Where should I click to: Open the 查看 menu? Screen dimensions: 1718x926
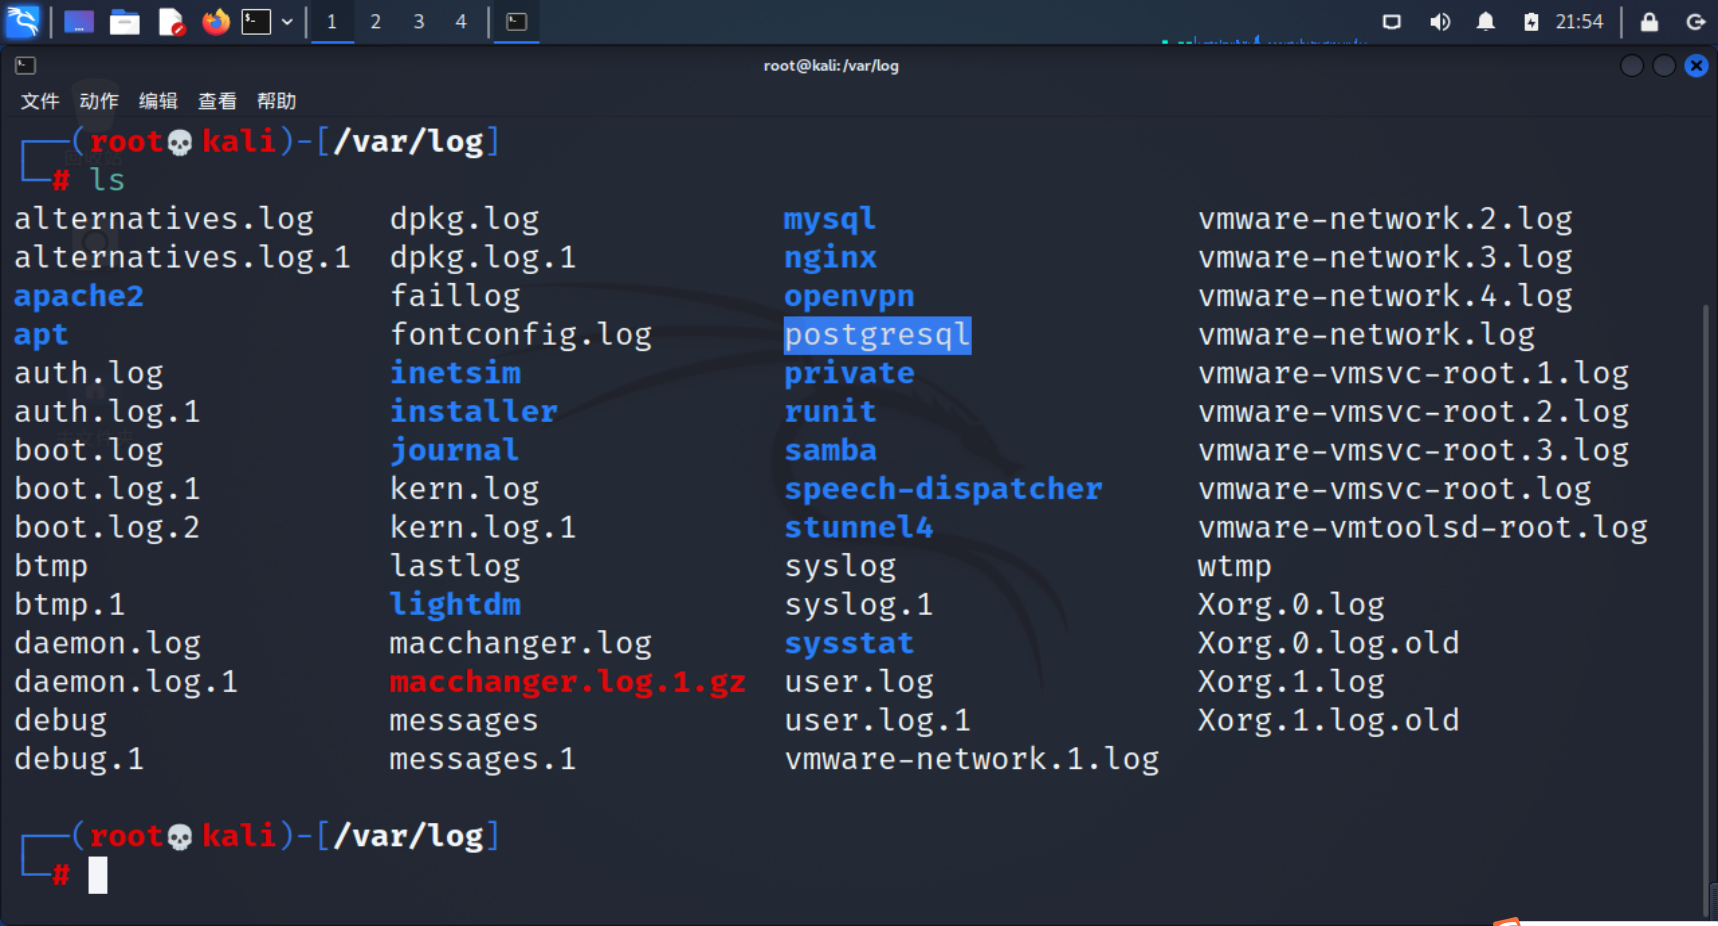coord(217,101)
